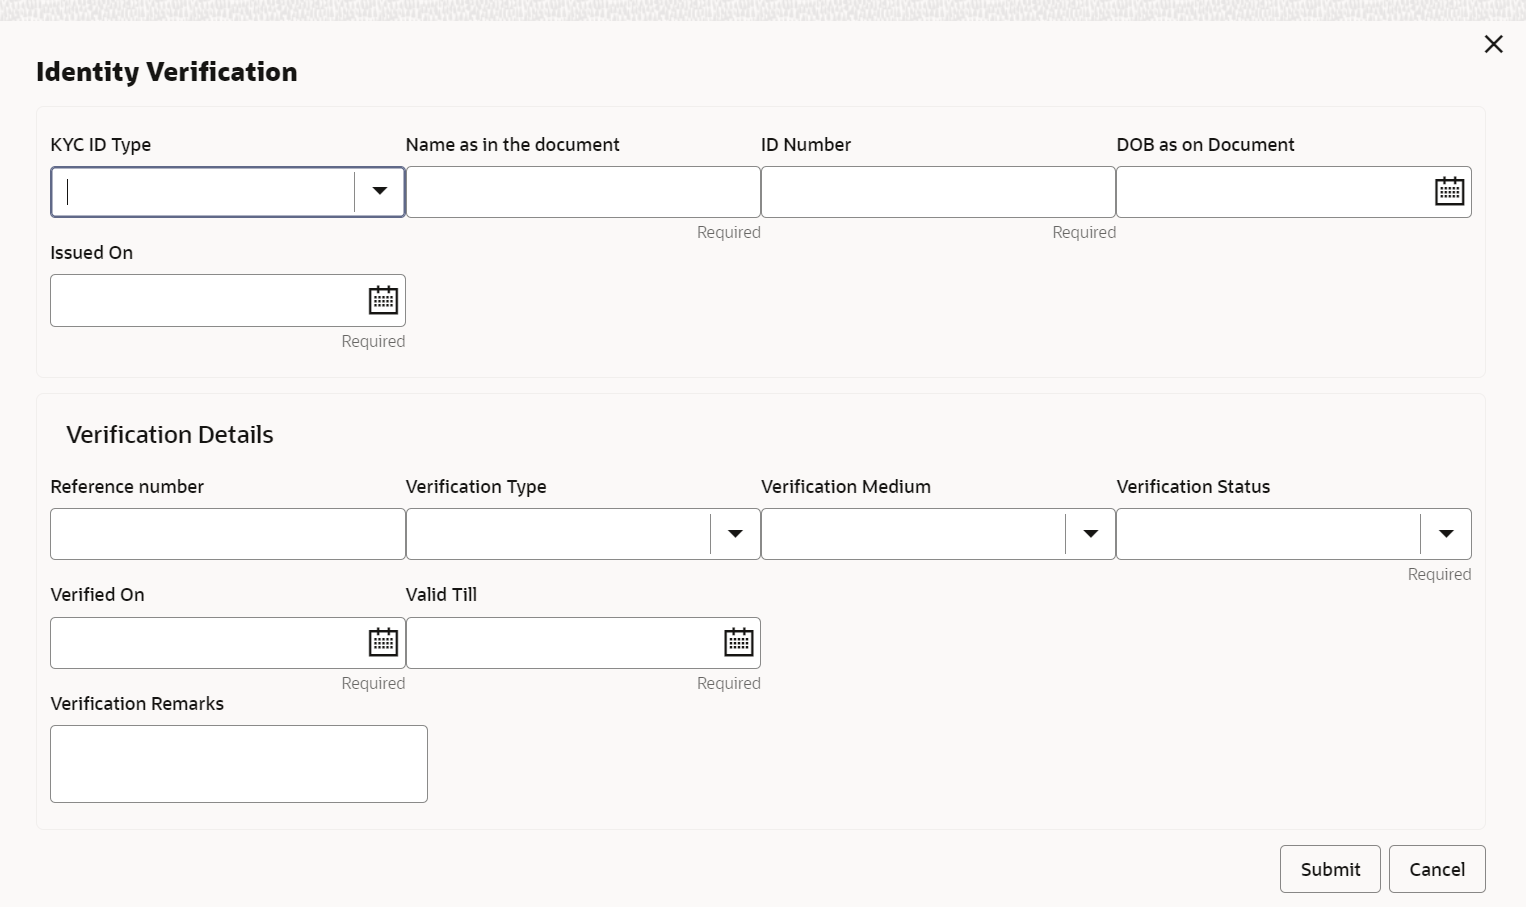Screen dimensions: 1532x907
Task: Click the Verified On date input
Action: tap(206, 642)
